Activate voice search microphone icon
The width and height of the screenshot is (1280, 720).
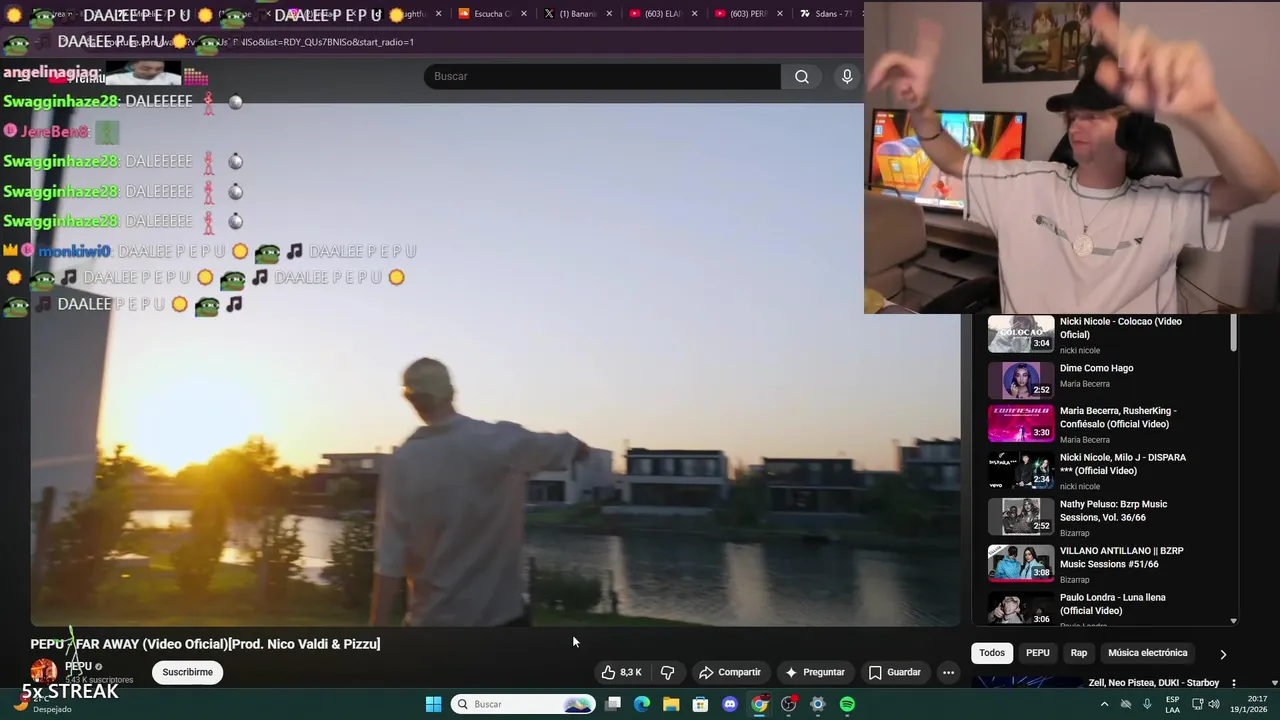coord(847,77)
